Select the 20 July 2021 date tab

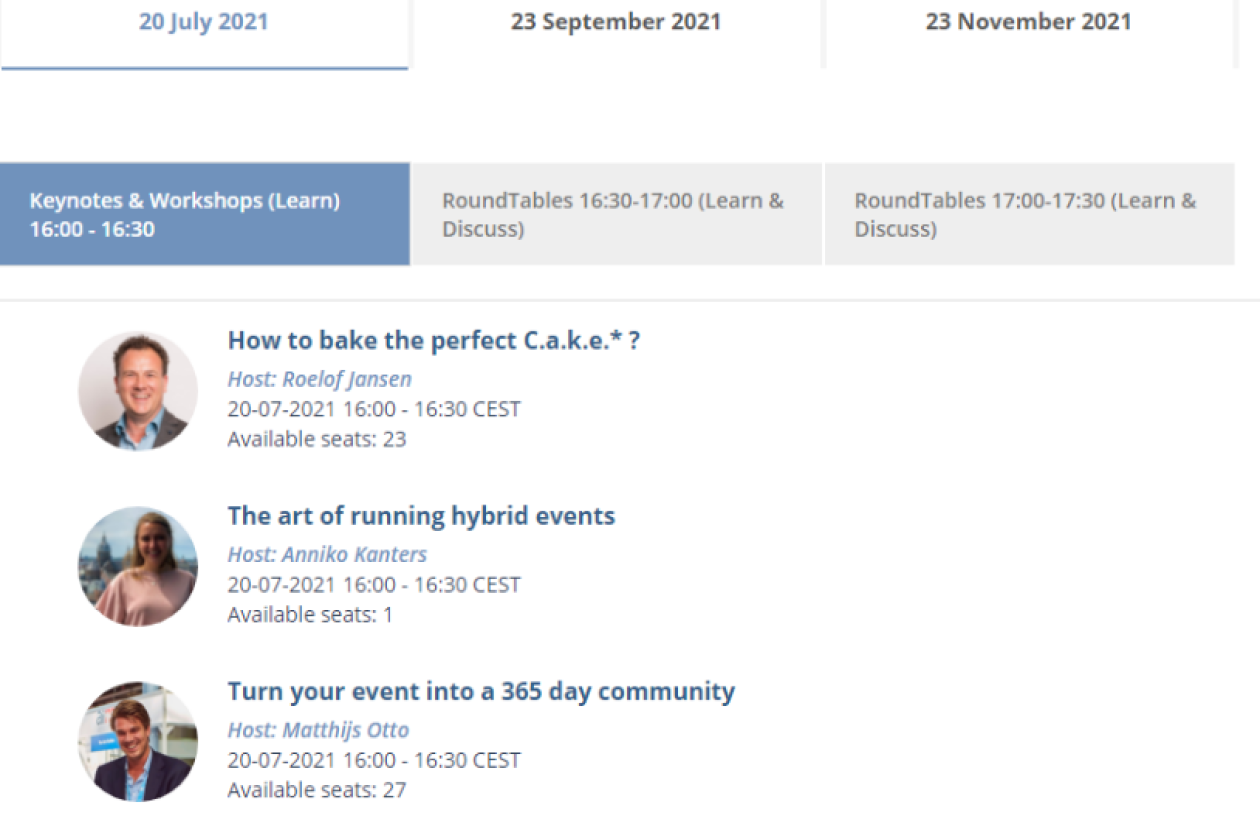pos(204,23)
